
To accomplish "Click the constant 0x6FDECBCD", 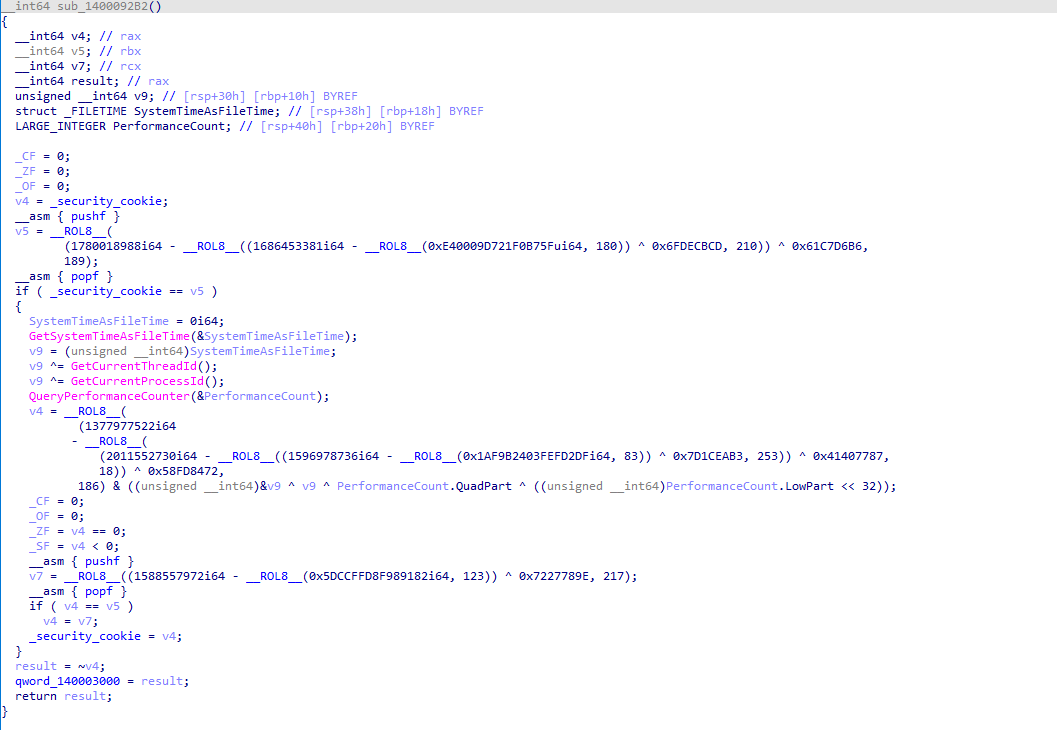I will (x=686, y=246).
